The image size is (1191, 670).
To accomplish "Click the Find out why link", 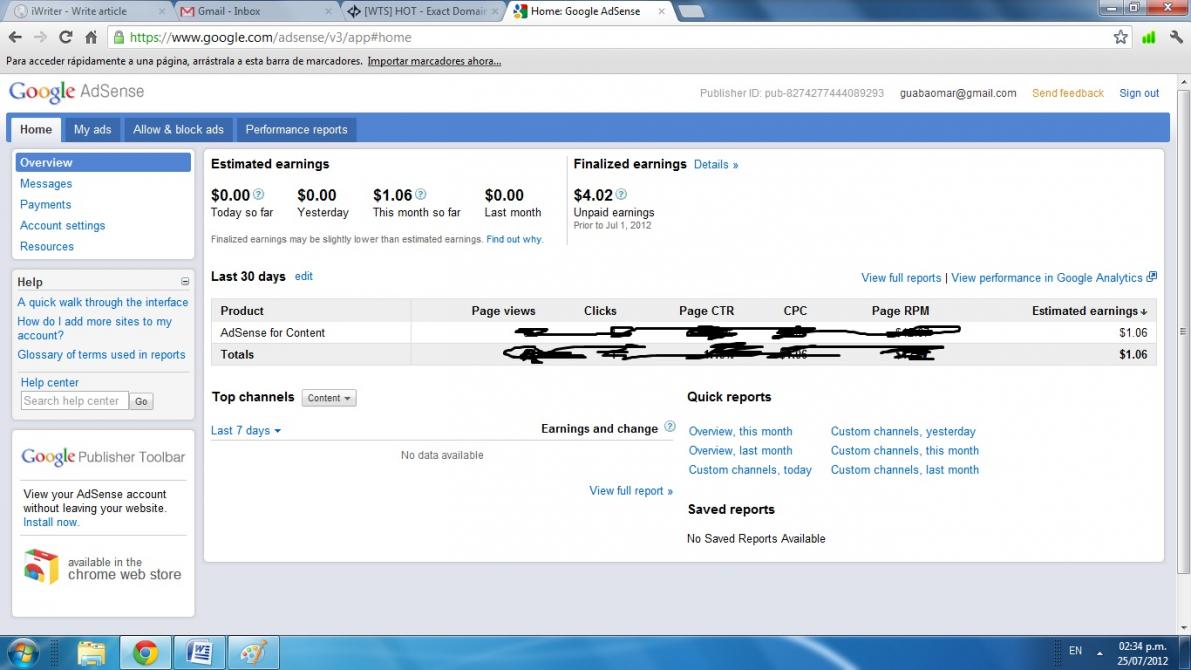I will click(x=514, y=239).
